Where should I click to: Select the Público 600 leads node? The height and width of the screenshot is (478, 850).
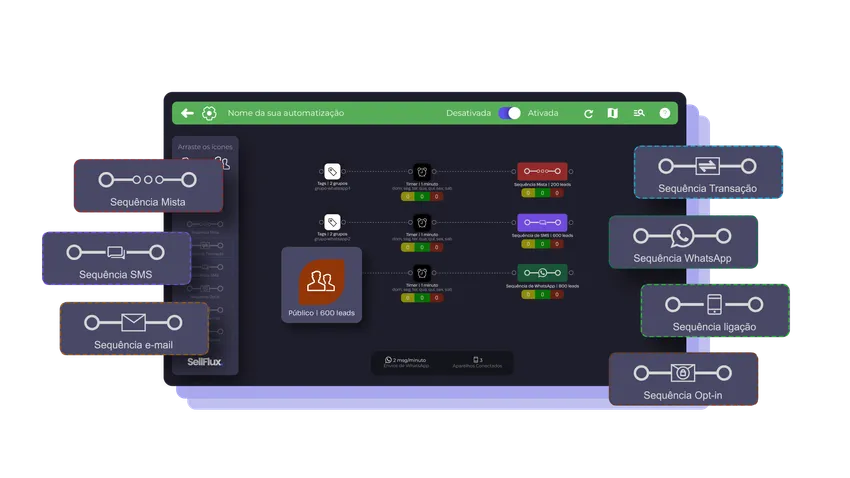coord(321,287)
